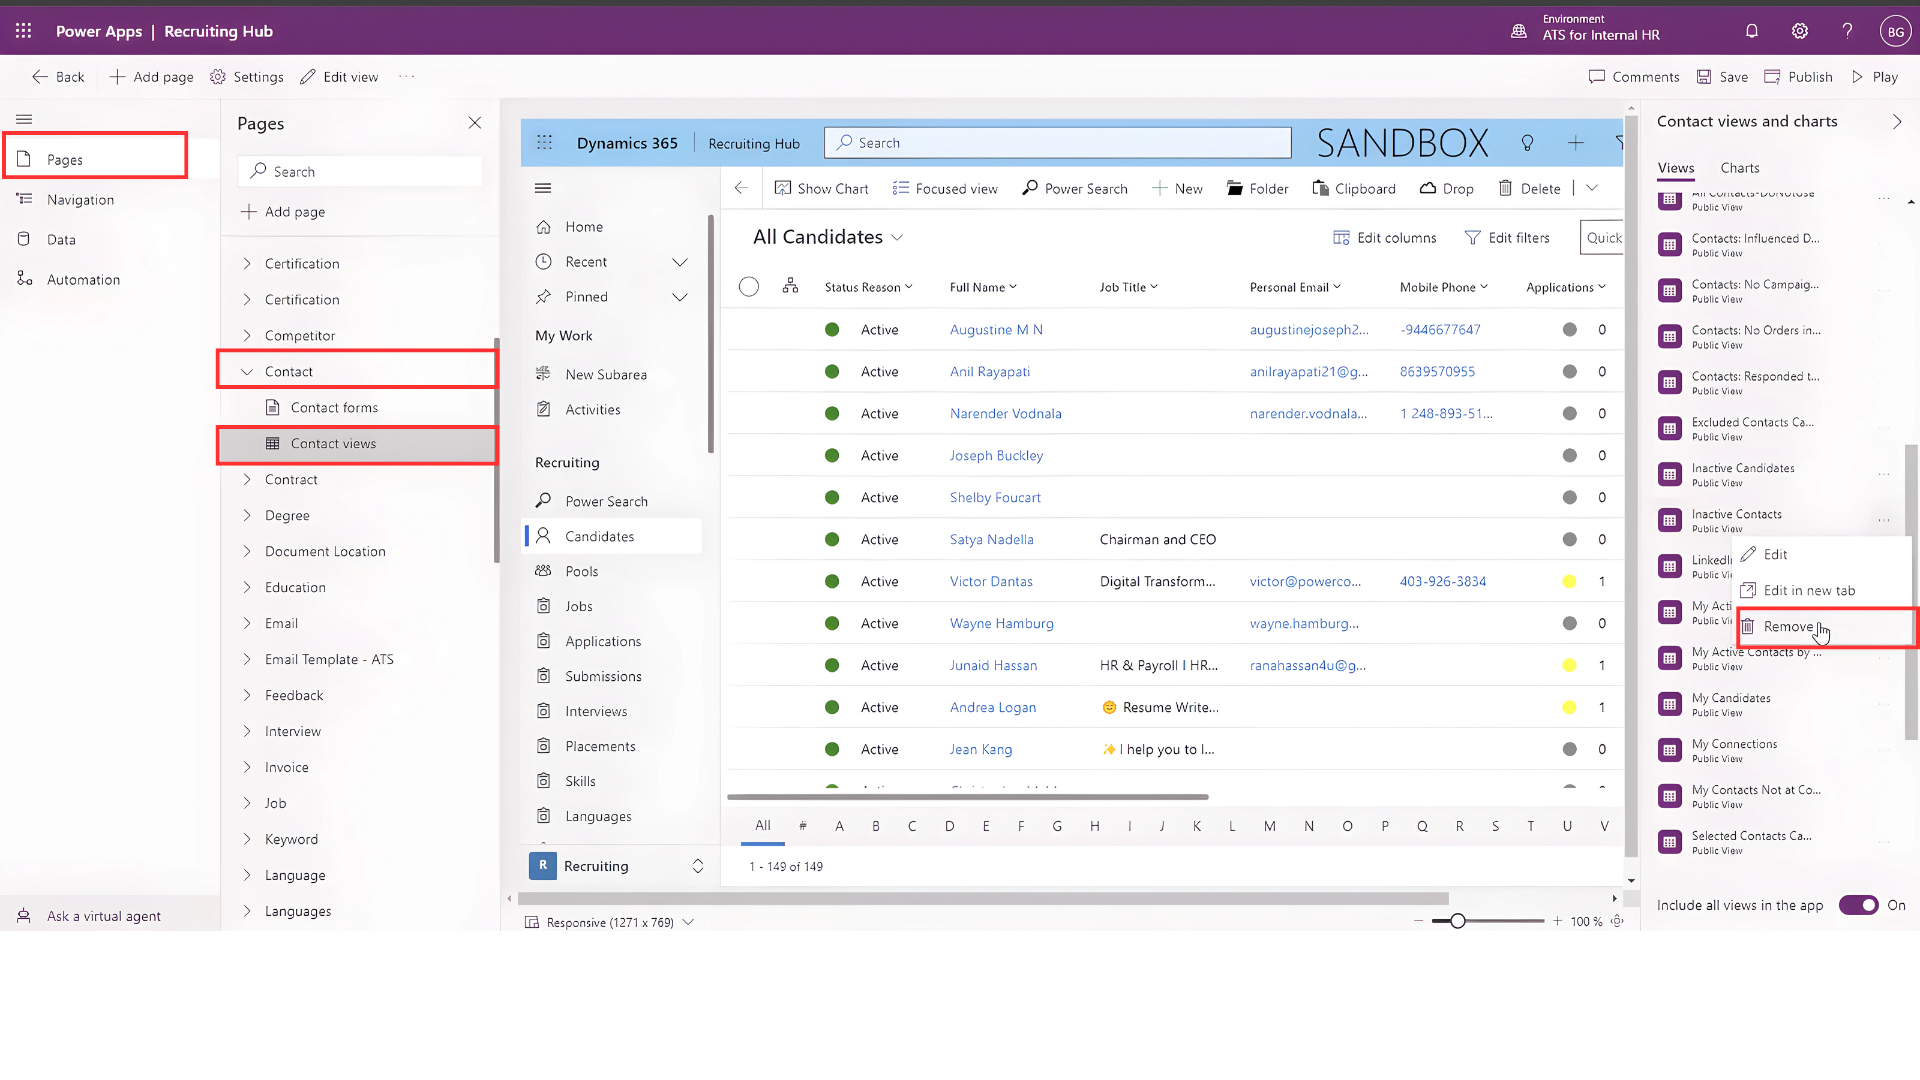
Task: Open the All Candidates view selector dropdown
Action: tap(897, 238)
